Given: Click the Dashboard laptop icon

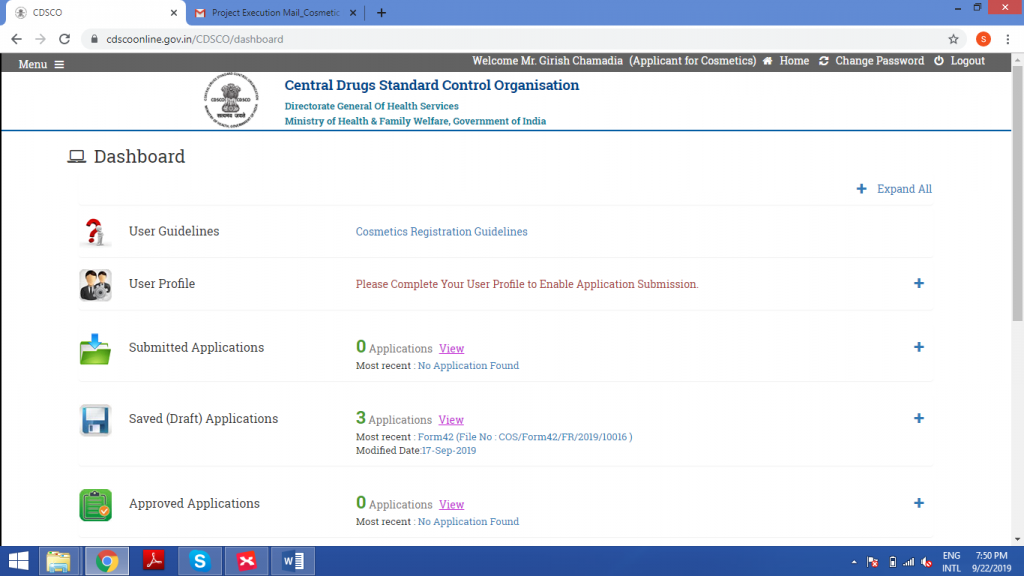Looking at the screenshot, I should (76, 157).
